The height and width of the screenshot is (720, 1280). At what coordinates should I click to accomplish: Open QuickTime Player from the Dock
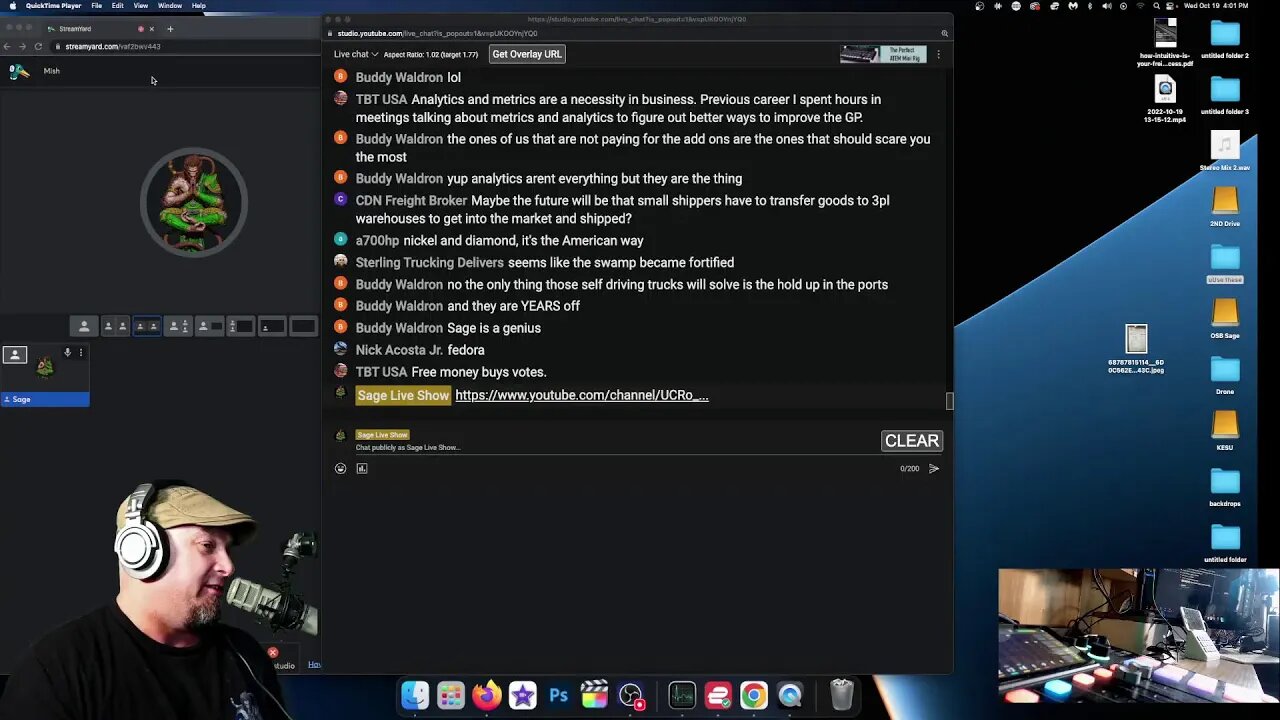(x=790, y=694)
